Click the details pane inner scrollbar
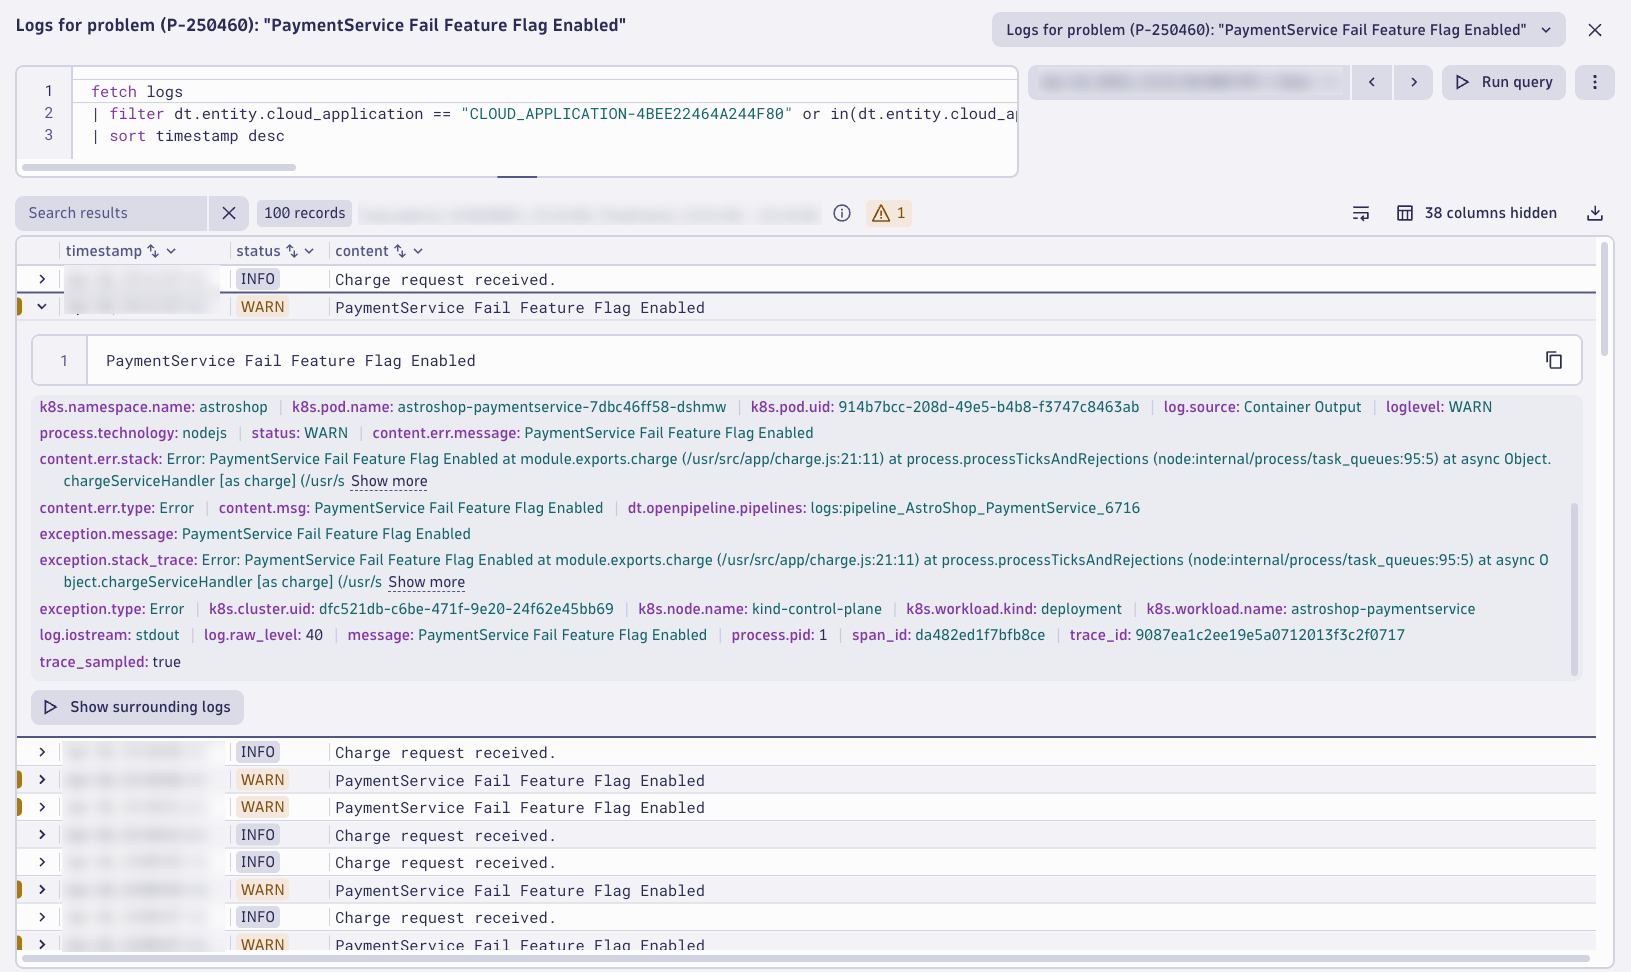Screen dimensions: 1631x972 point(1574,589)
